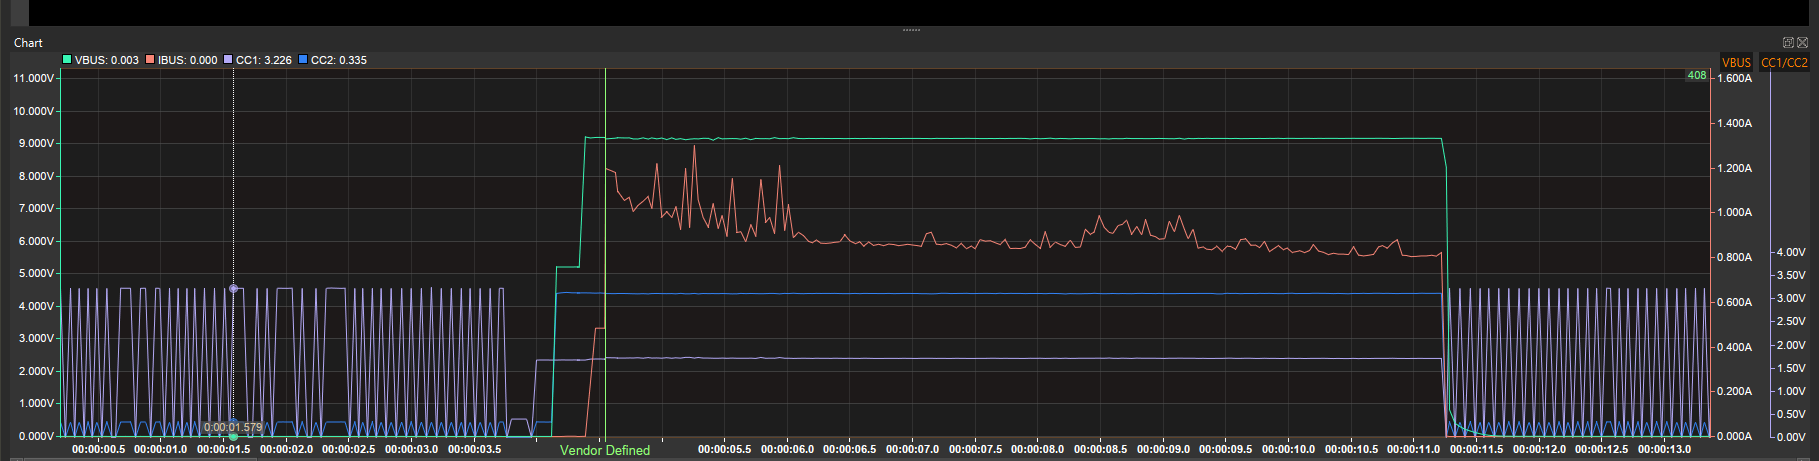The image size is (1819, 461).
Task: Click the CC1 lavender legend swatch
Action: (x=228, y=60)
